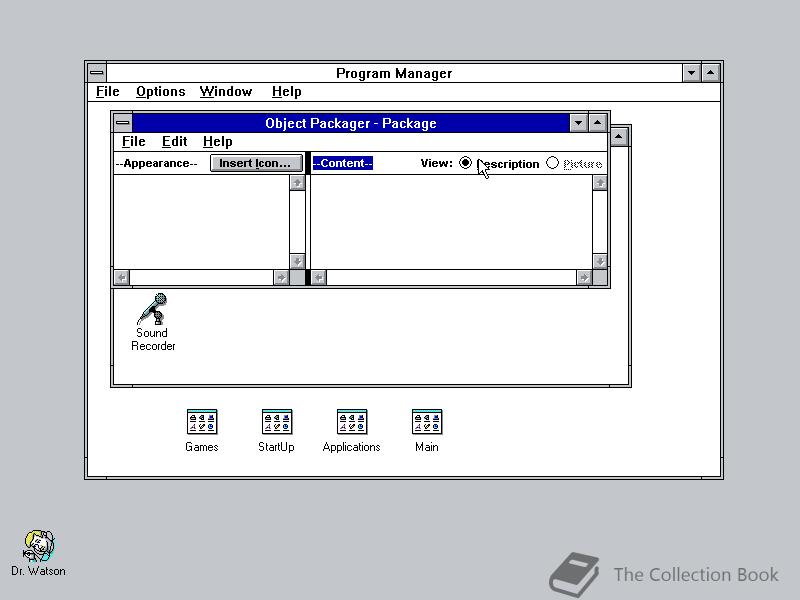Open the StartUp program group icon

[x=277, y=431]
